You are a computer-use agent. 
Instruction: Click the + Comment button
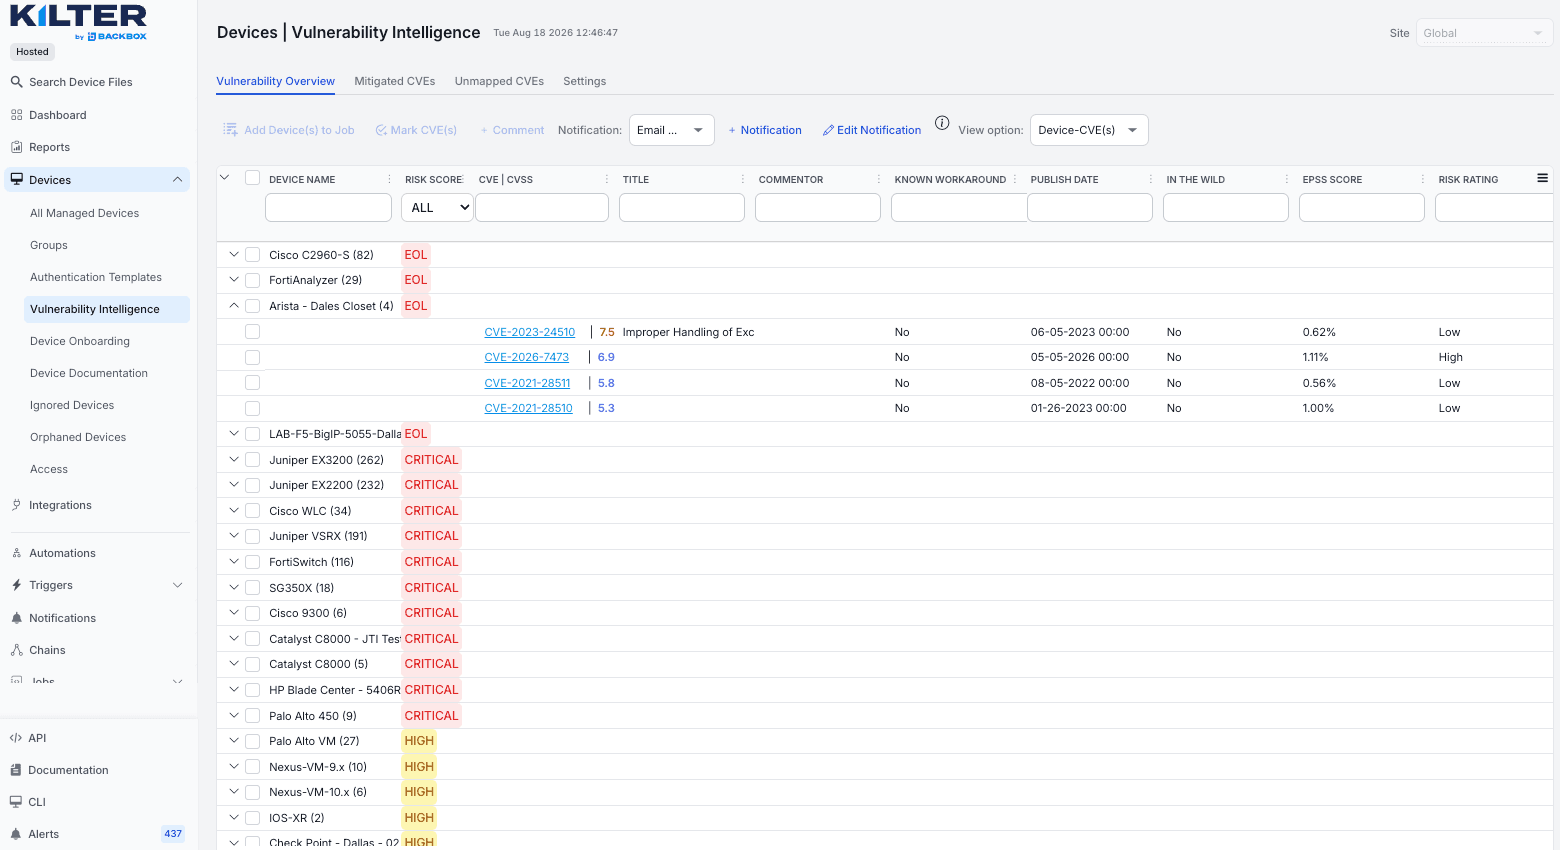click(512, 130)
